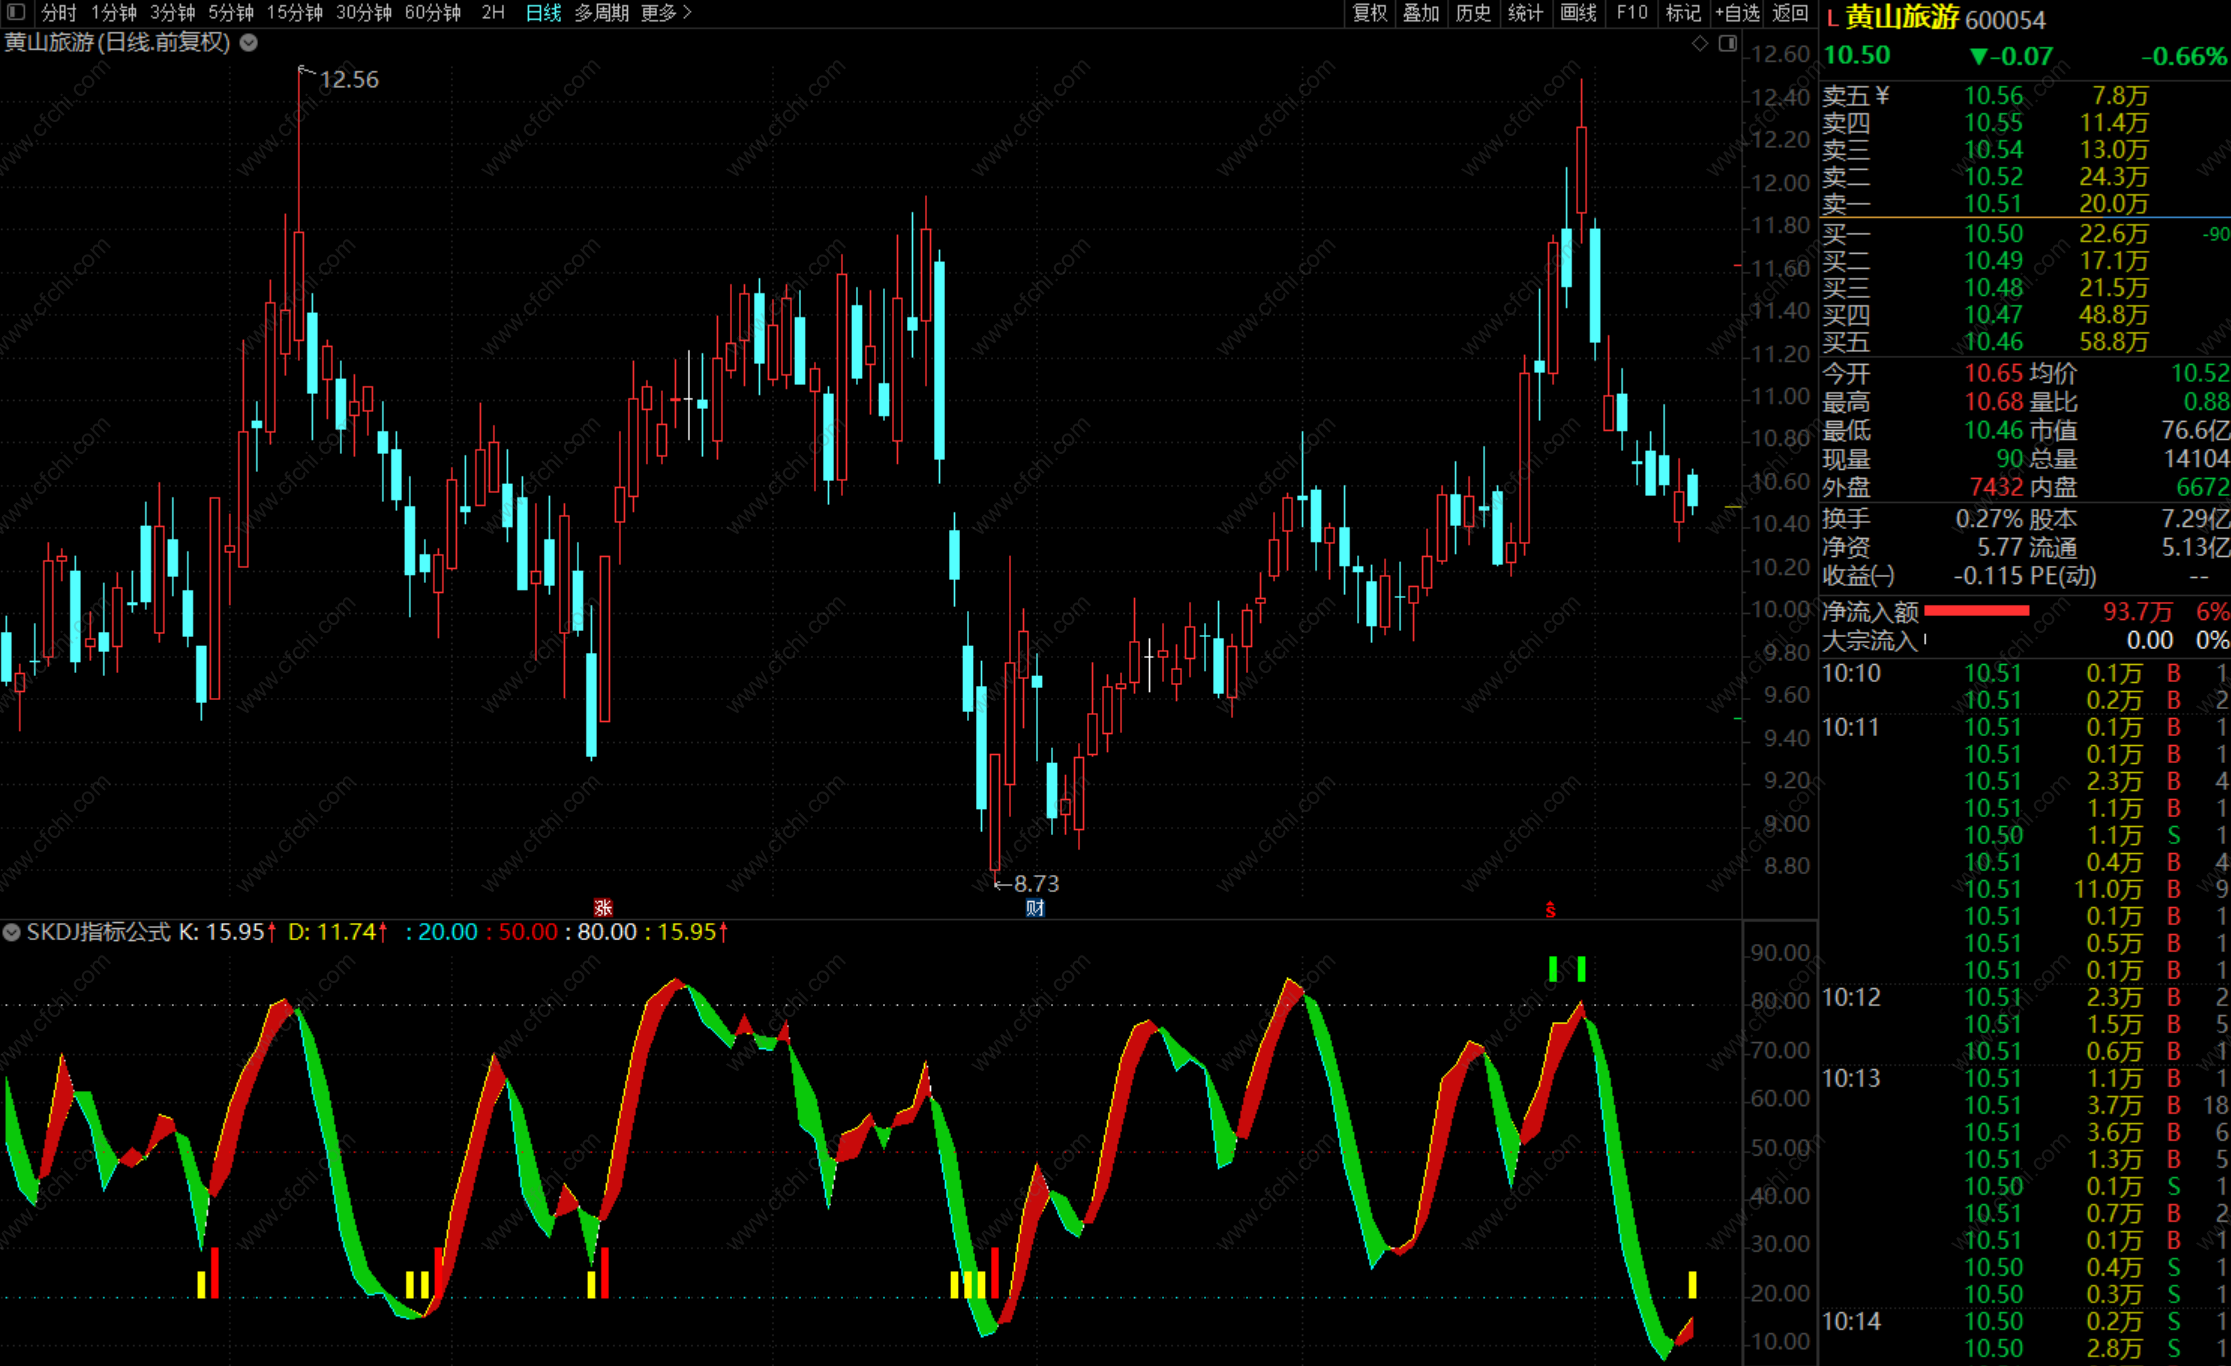Image resolution: width=2231 pixels, height=1366 pixels.
Task: Open the 画线 drawing tools
Action: [x=1578, y=12]
